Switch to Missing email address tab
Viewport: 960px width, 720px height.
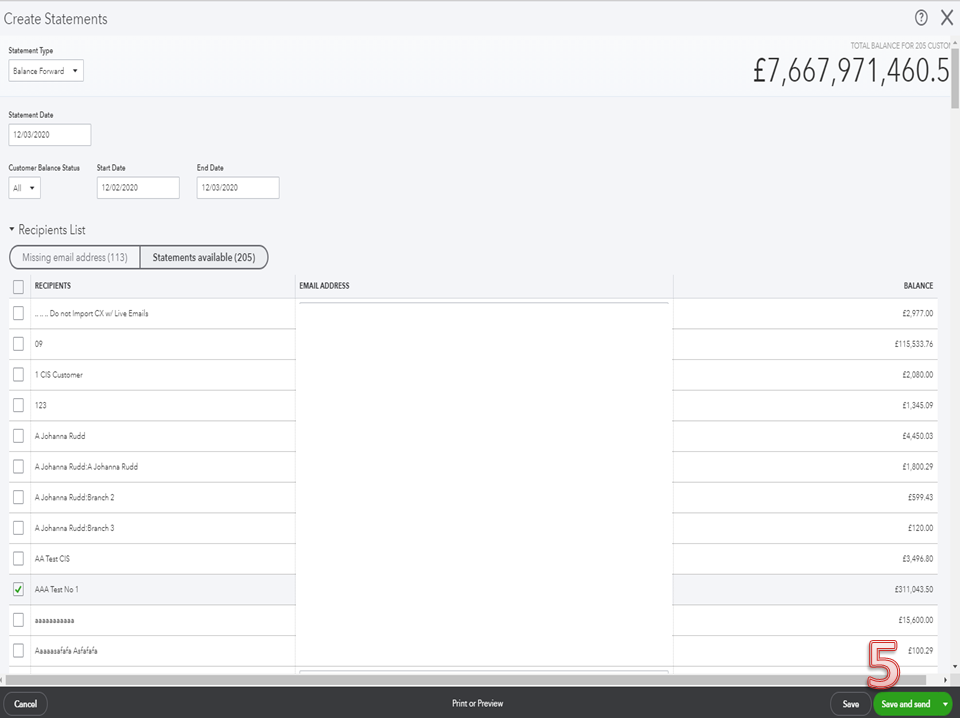click(75, 257)
